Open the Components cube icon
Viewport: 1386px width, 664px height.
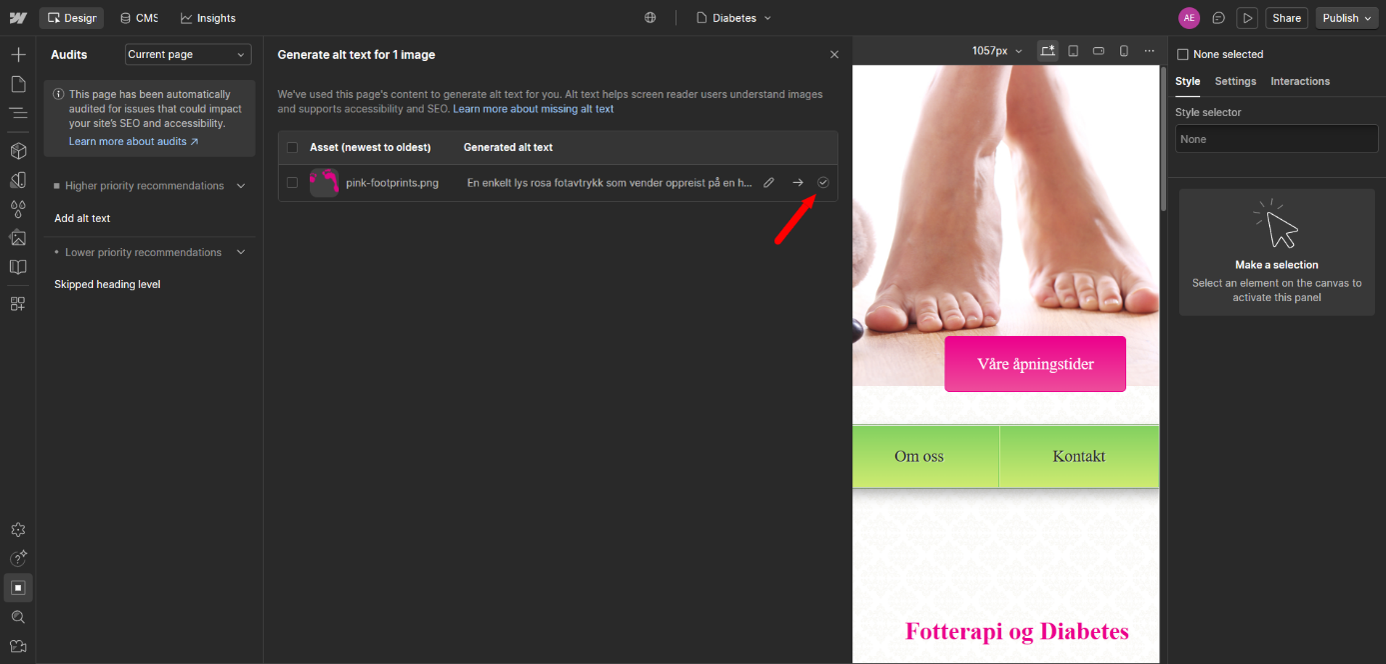[x=18, y=151]
